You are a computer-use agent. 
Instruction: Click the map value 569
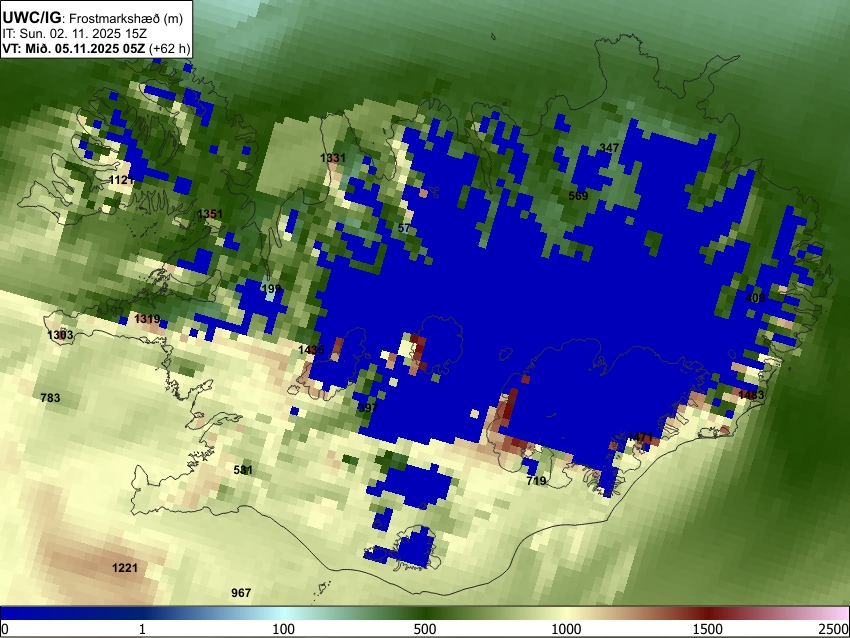coord(578,196)
